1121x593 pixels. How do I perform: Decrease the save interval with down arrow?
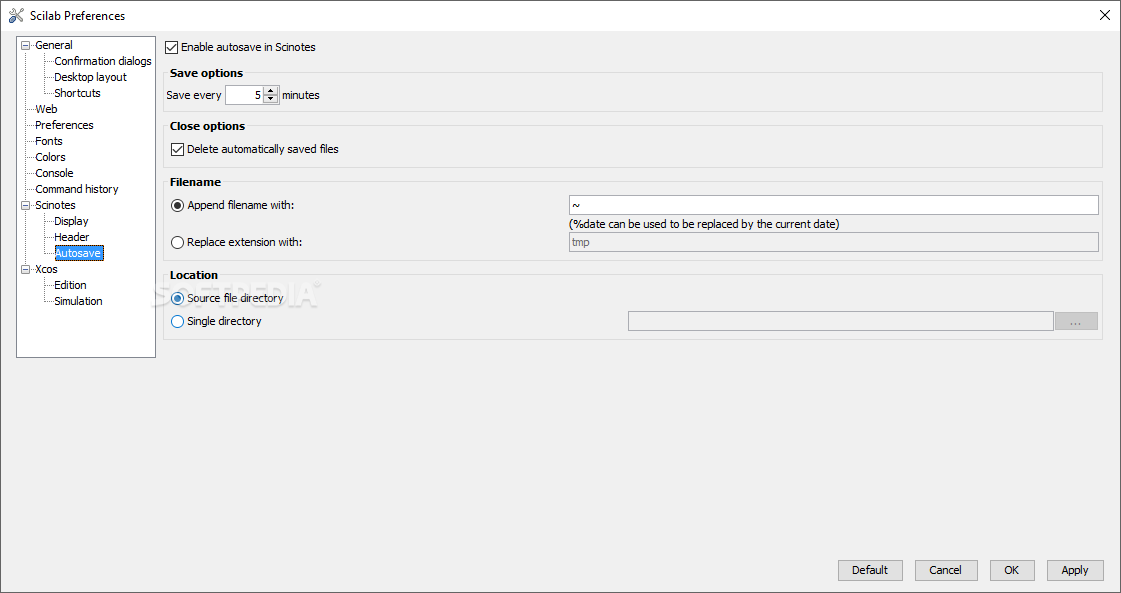coord(270,99)
